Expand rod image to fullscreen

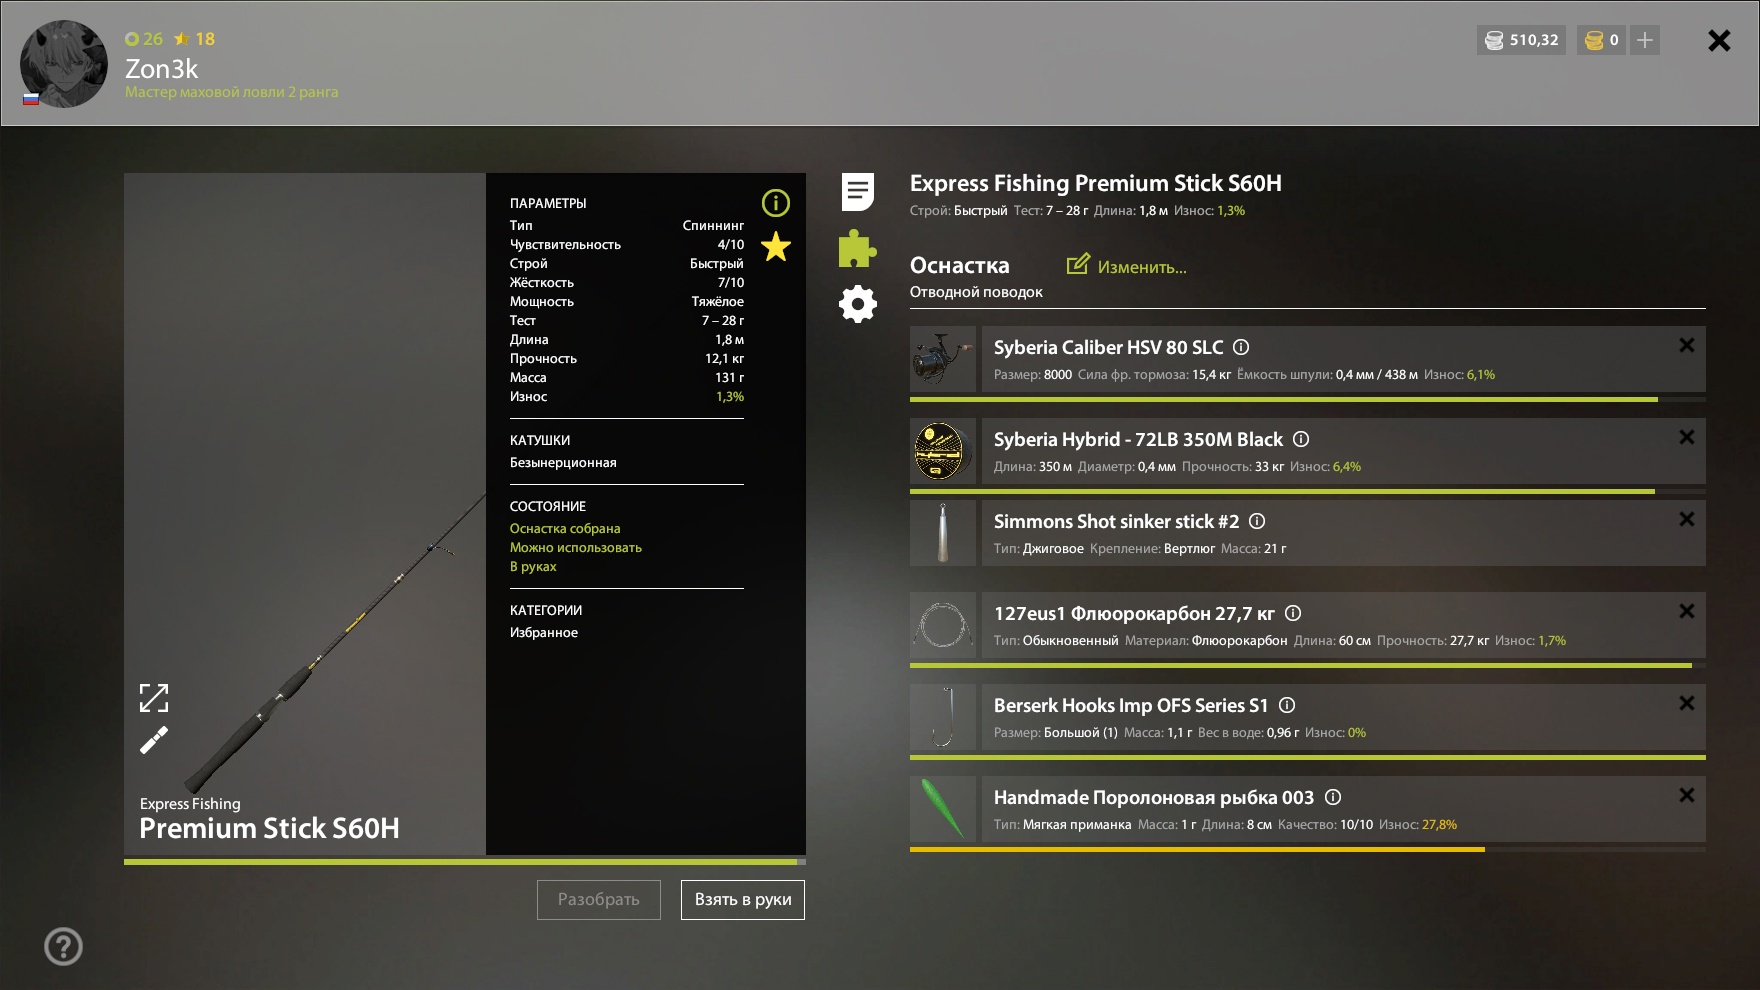tap(154, 698)
